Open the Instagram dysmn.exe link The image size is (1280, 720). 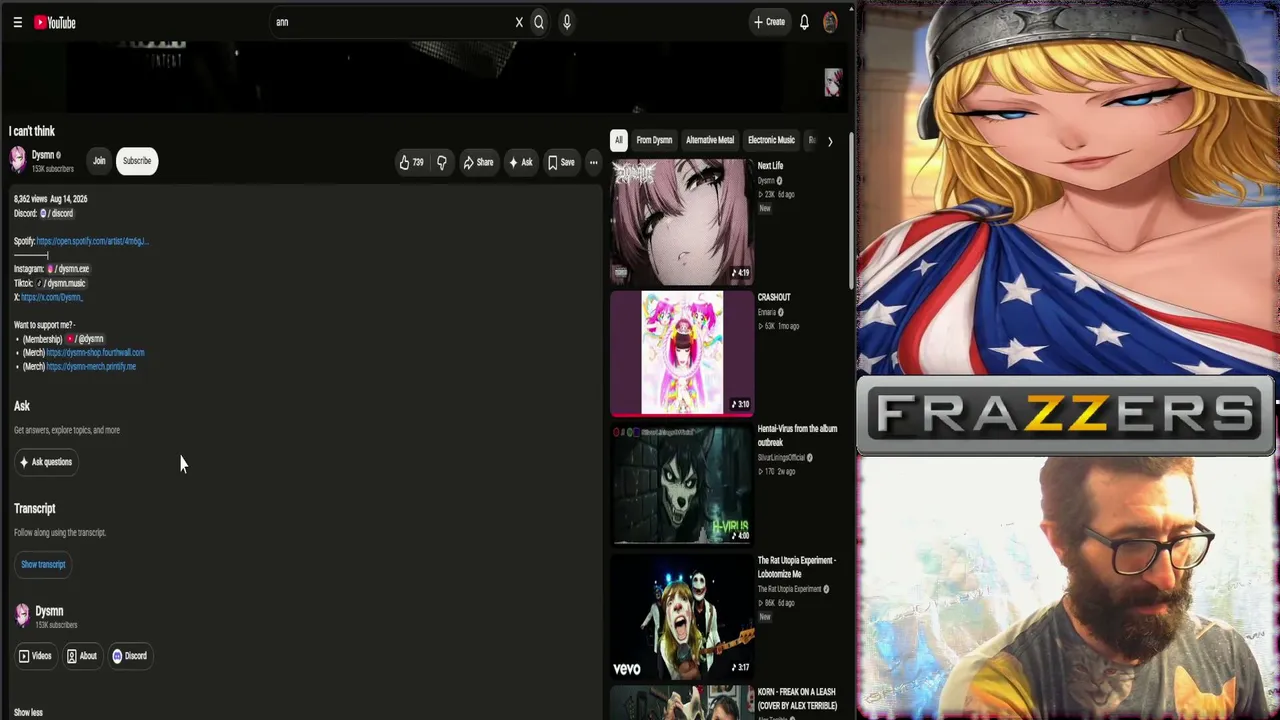(69, 269)
